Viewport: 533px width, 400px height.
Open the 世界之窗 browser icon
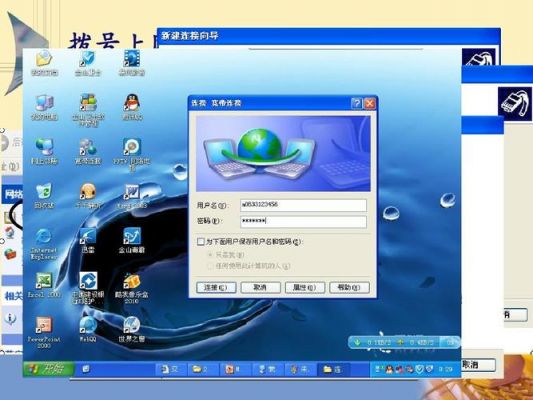[x=132, y=329]
